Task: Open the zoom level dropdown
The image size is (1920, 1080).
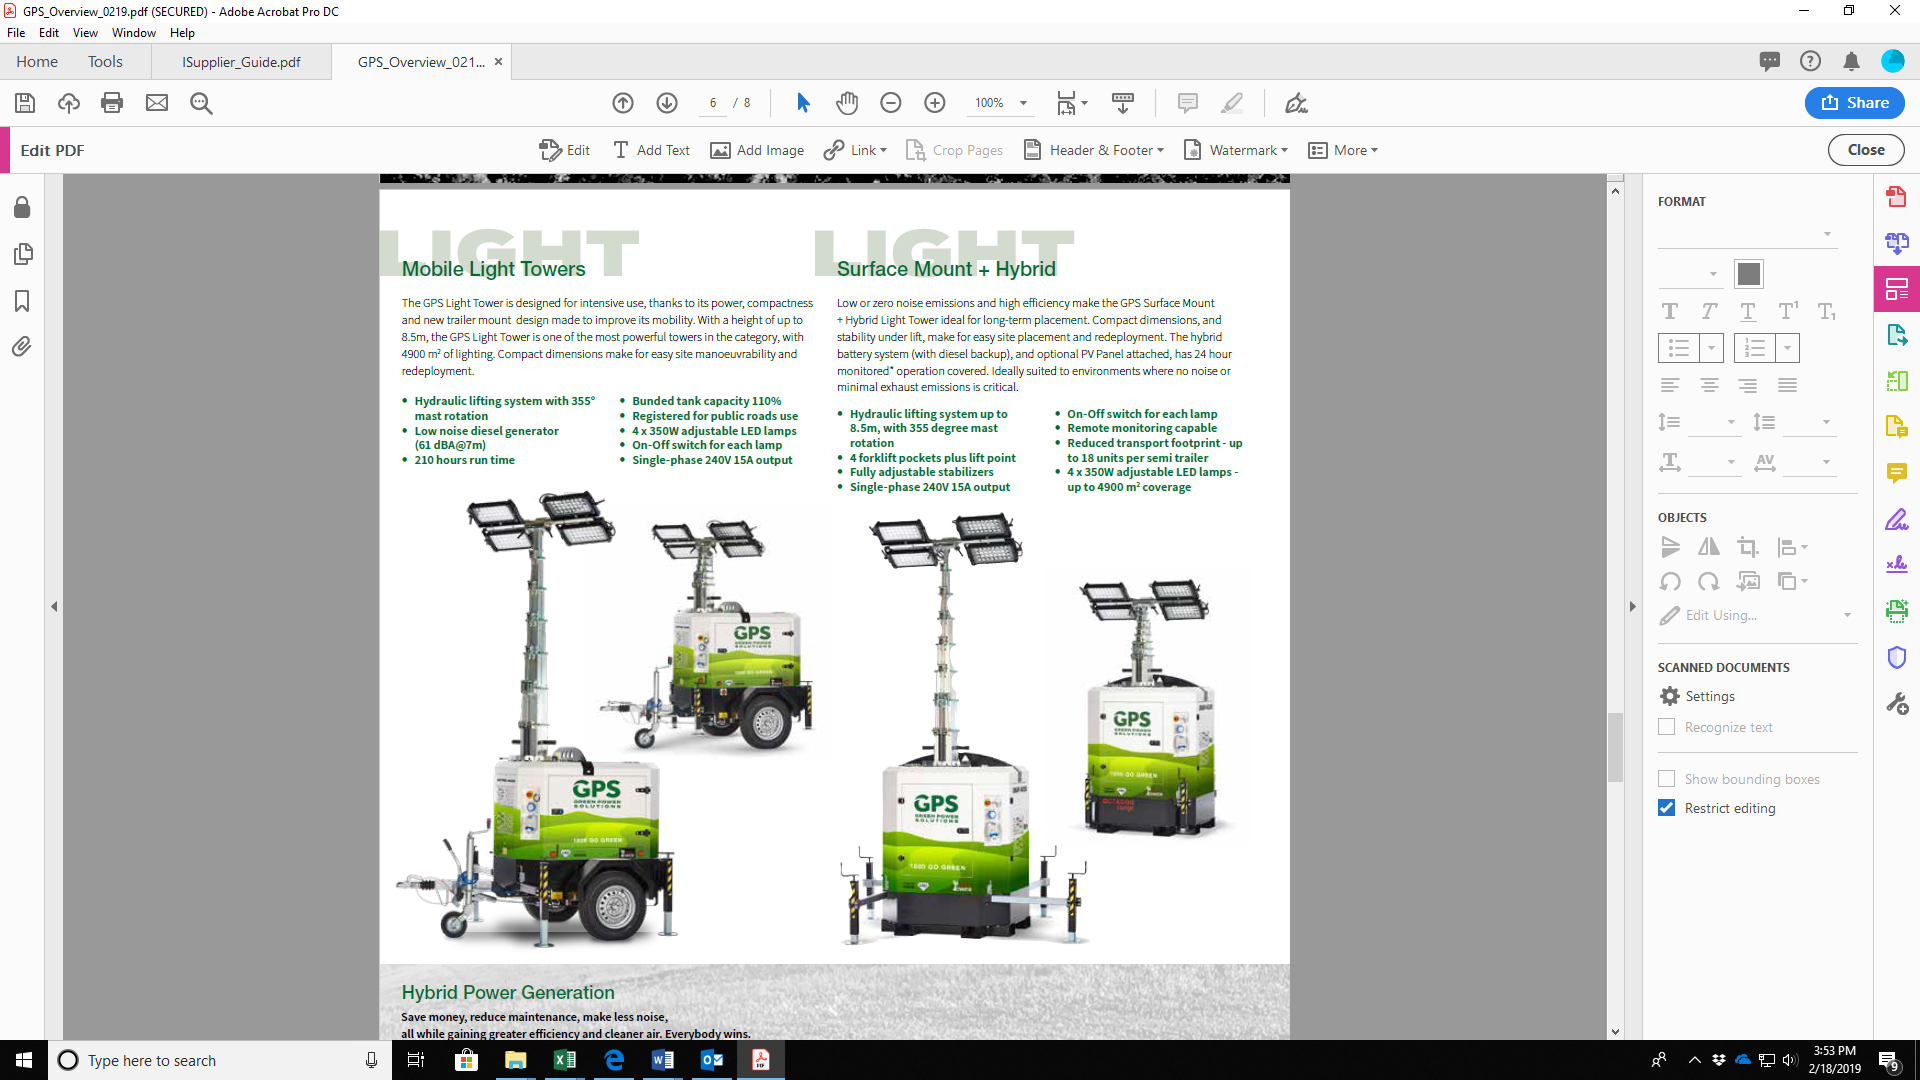Action: pos(1023,103)
